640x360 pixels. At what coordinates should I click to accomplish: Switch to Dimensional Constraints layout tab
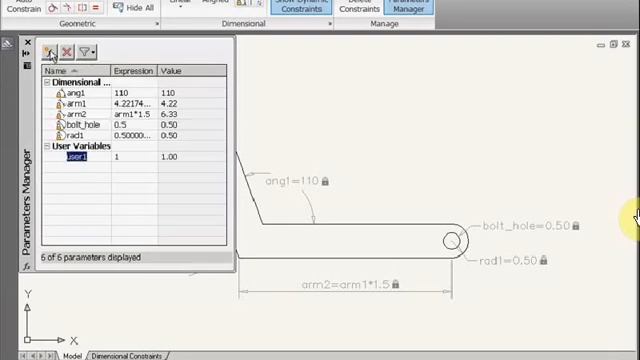click(127, 356)
